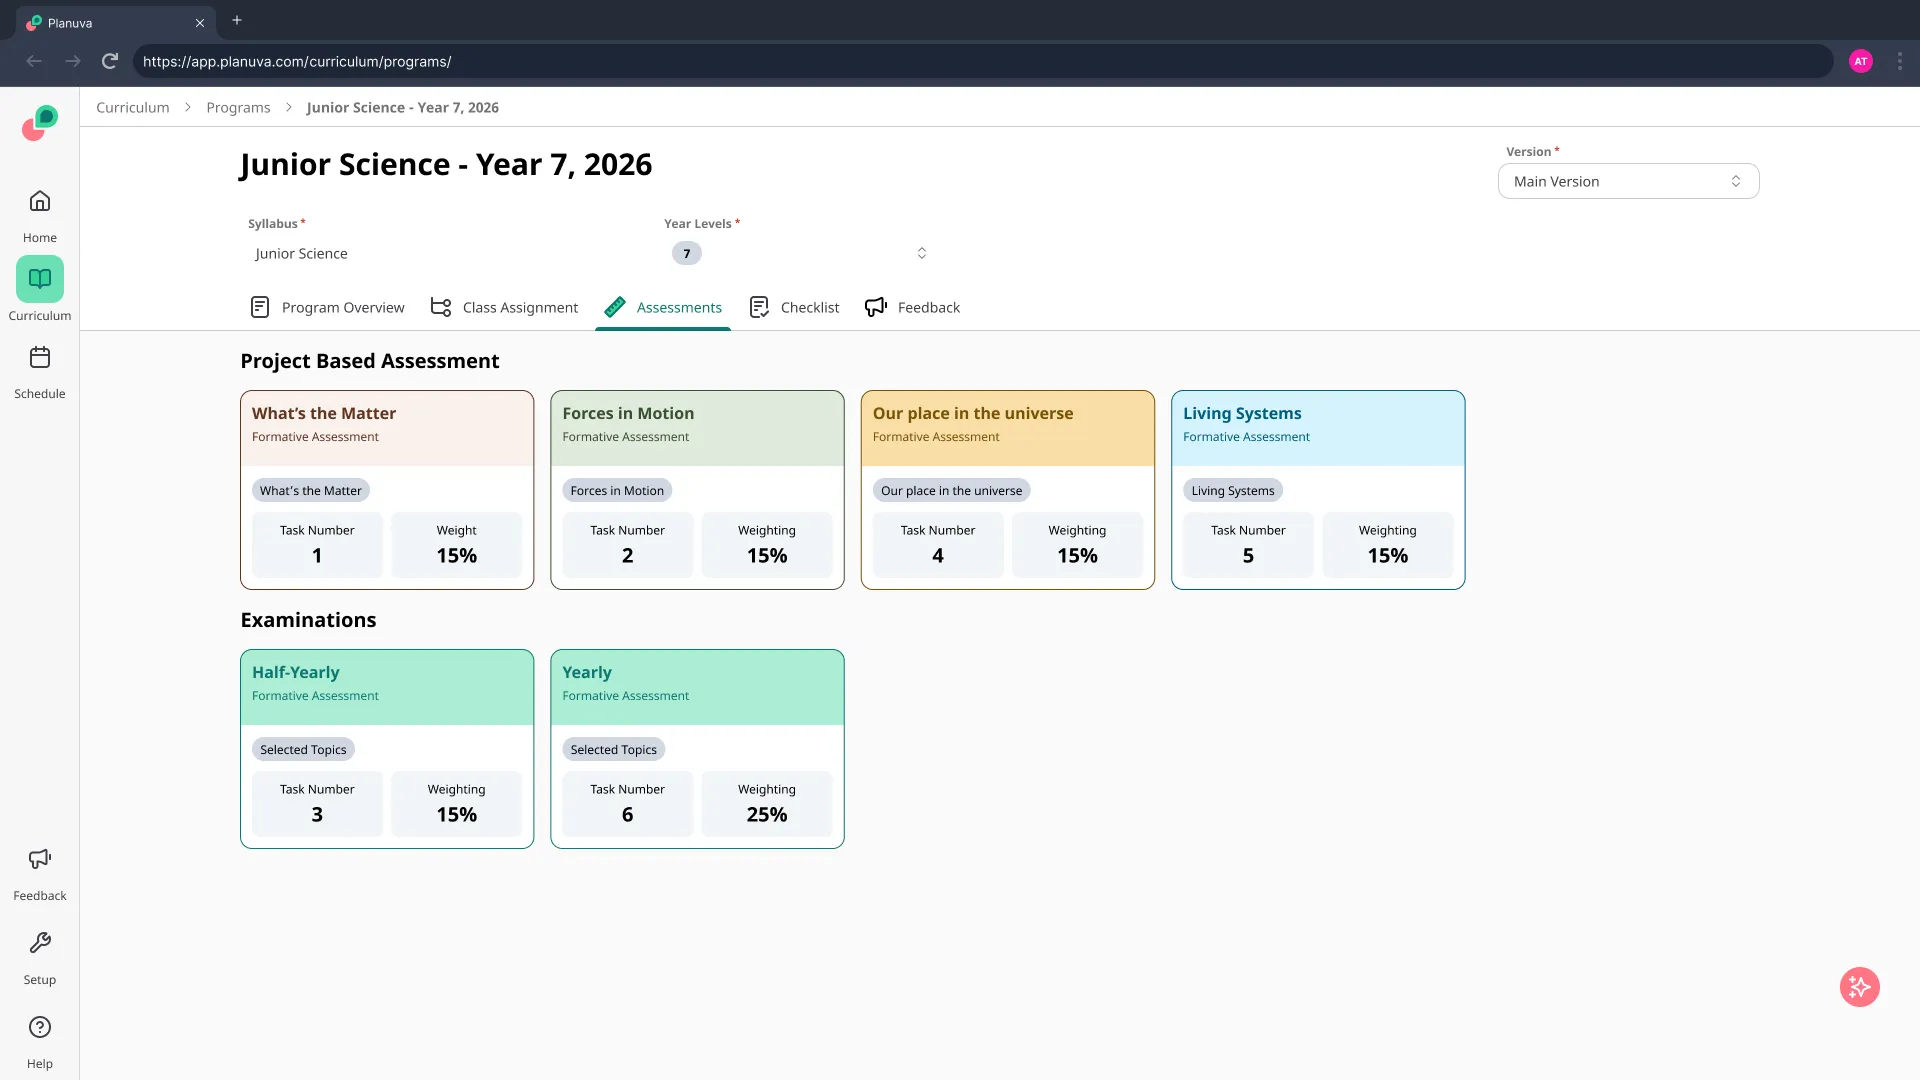Go to Curriculum breadcrumb link

coord(132,108)
